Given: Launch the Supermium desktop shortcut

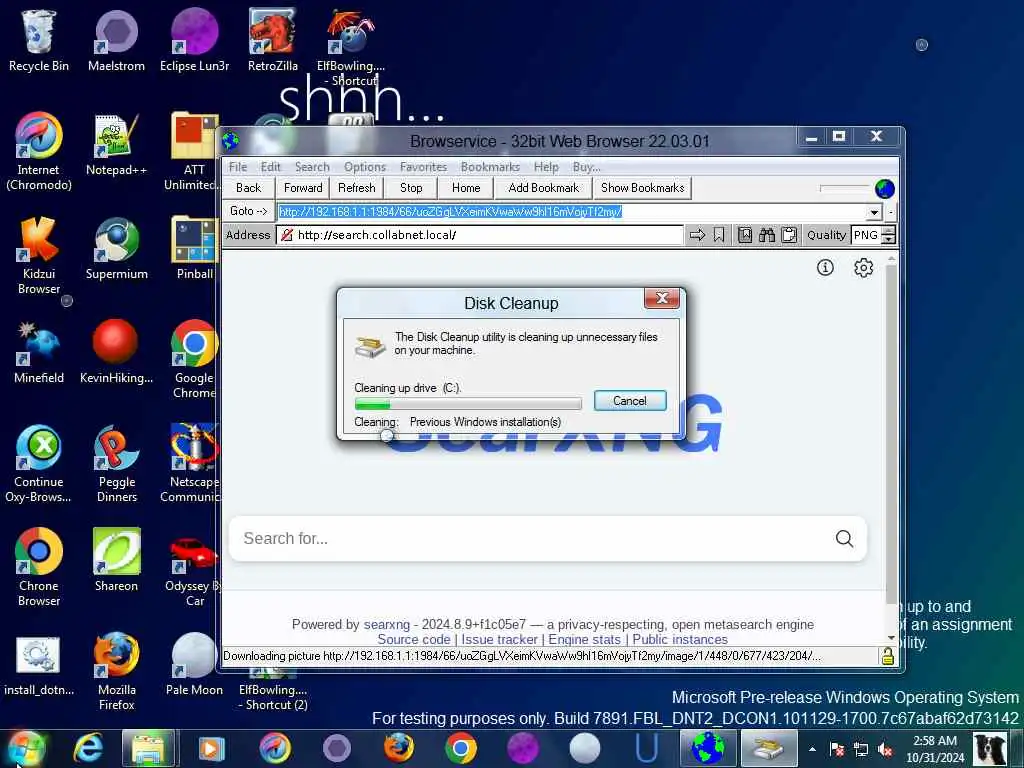Looking at the screenshot, I should tap(116, 249).
